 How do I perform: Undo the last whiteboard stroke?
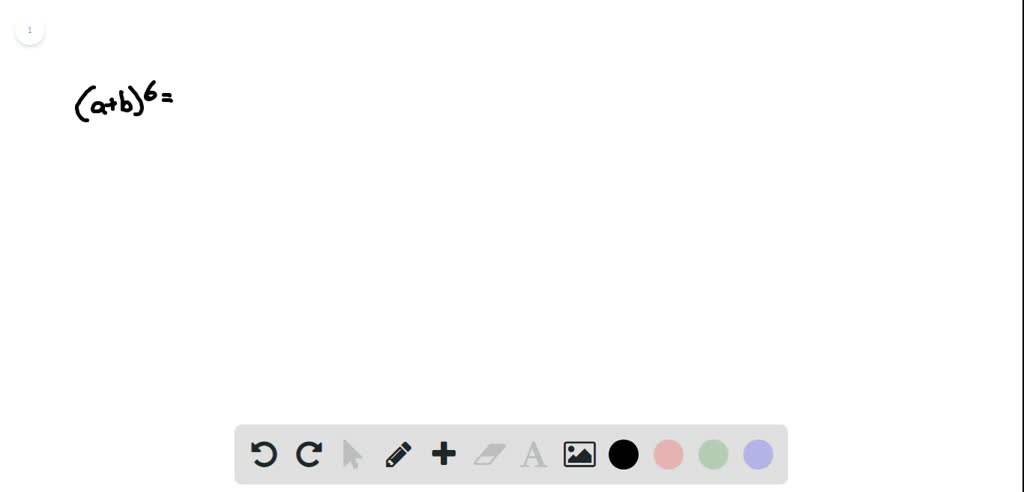[x=264, y=454]
